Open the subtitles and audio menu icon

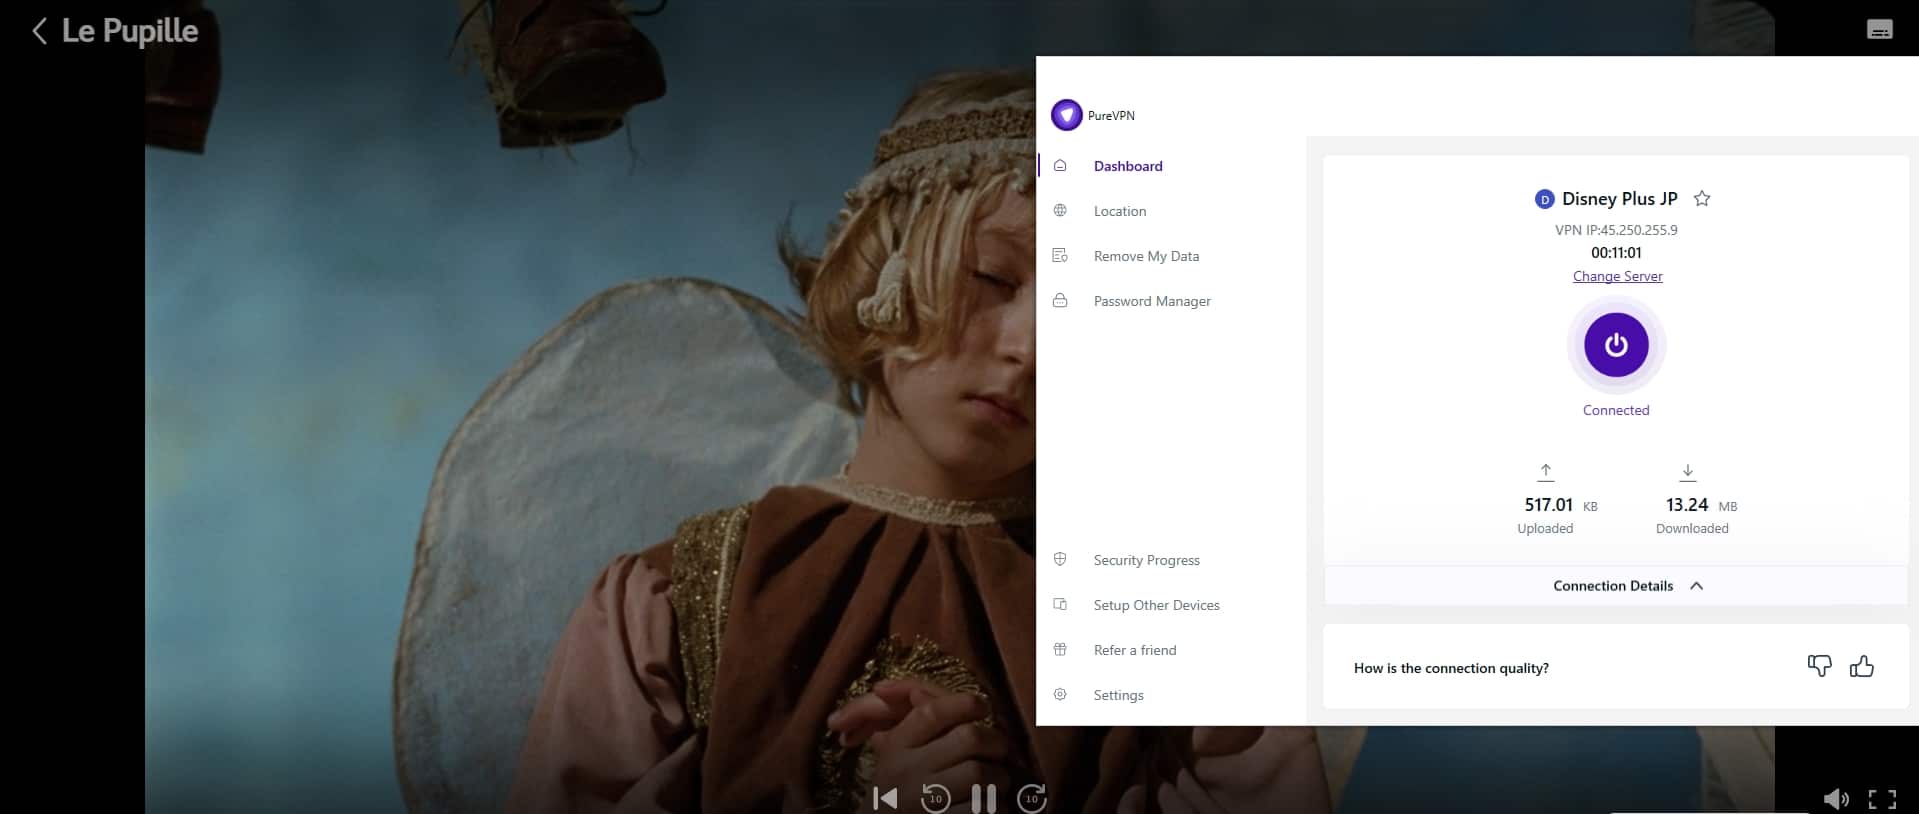(1879, 30)
